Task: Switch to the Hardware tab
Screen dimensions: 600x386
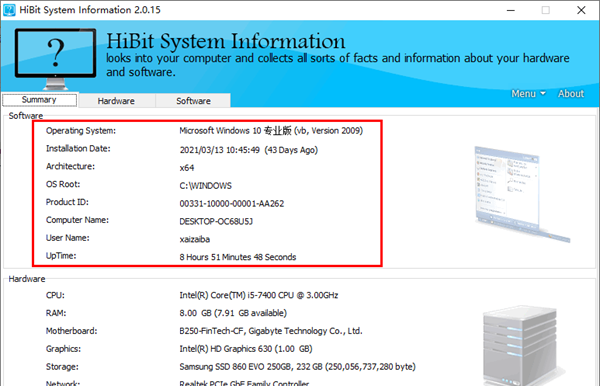Action: 116,101
